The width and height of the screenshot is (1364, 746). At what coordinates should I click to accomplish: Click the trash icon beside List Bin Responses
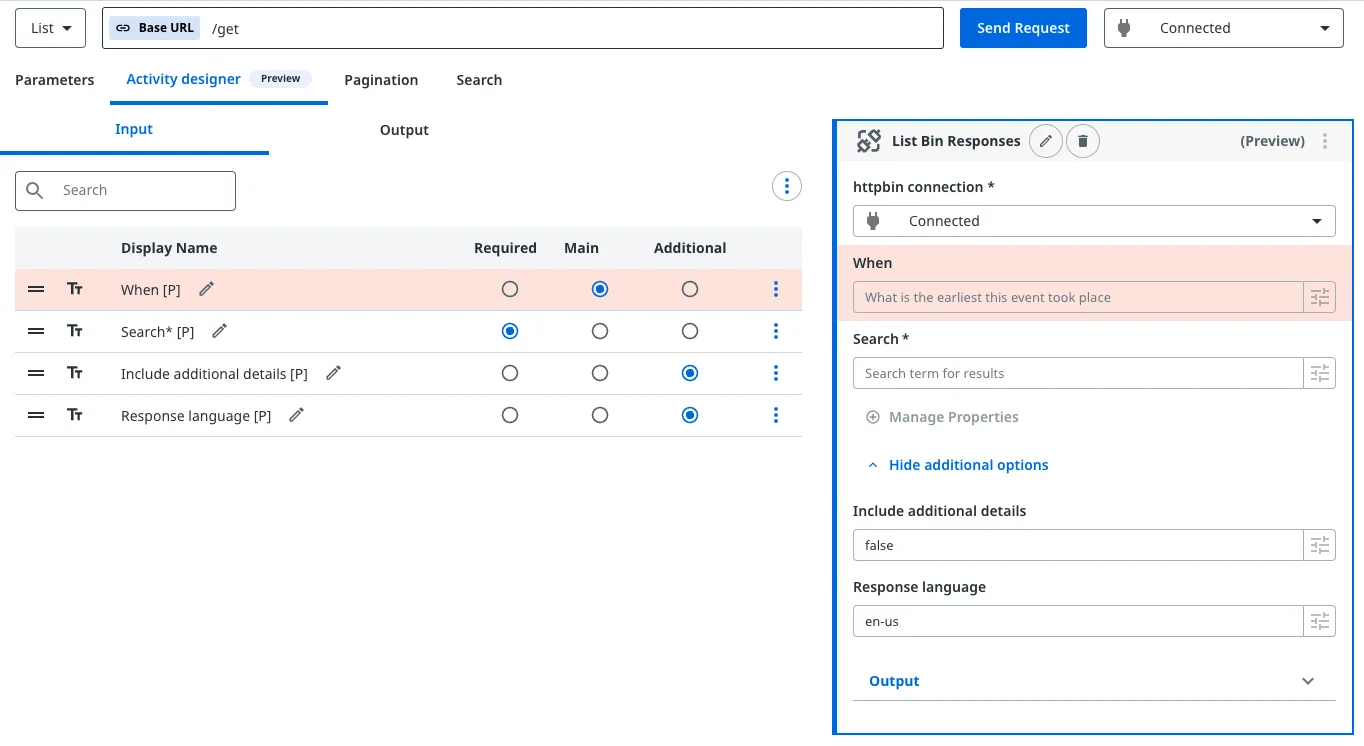[1083, 141]
